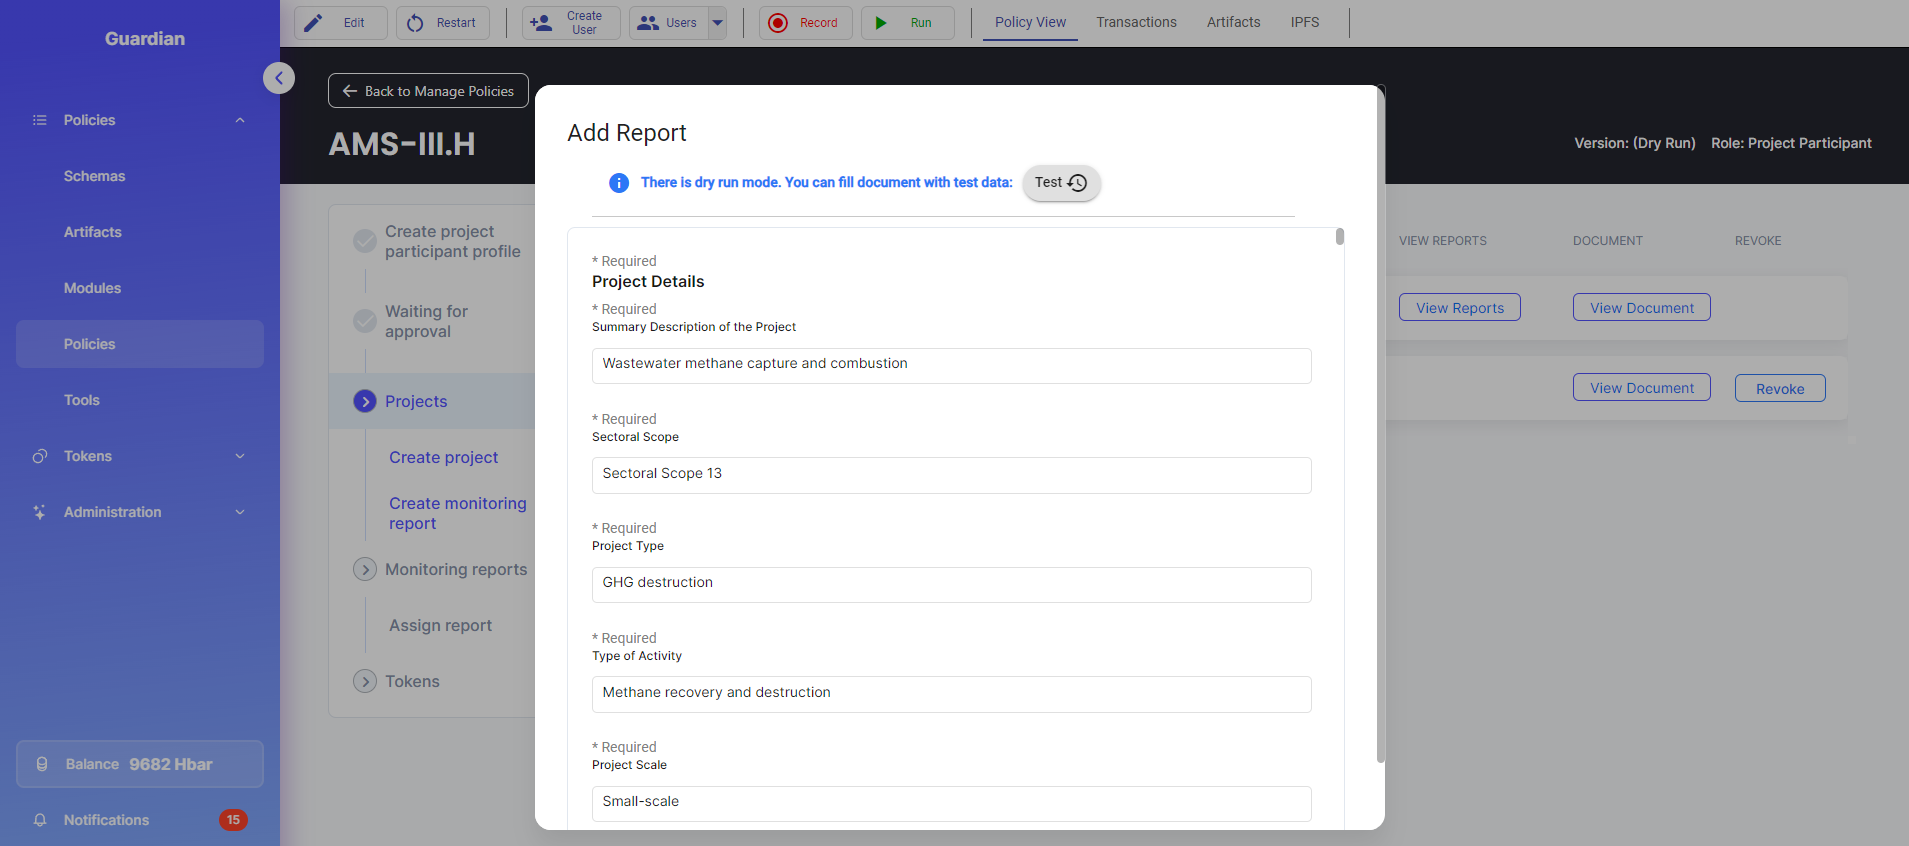Expand the Administration sidebar section

coord(240,512)
